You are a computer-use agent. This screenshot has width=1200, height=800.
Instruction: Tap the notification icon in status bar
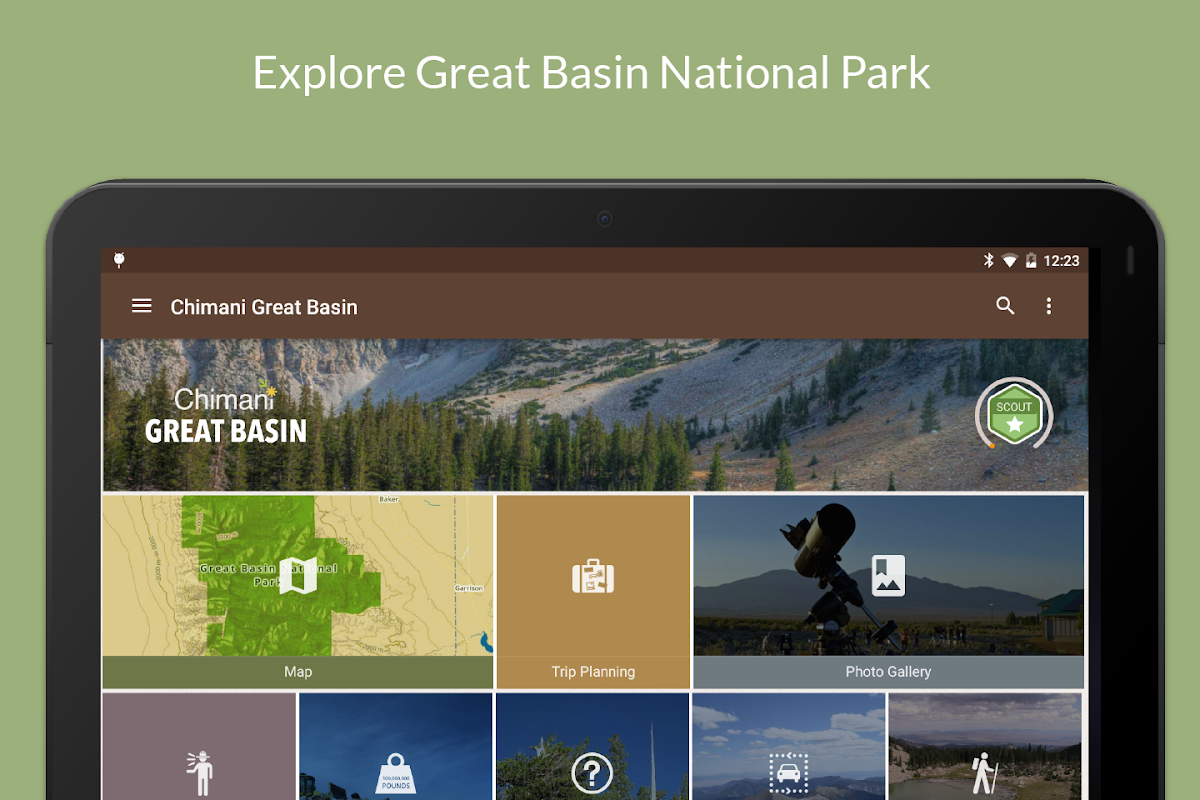coord(119,261)
